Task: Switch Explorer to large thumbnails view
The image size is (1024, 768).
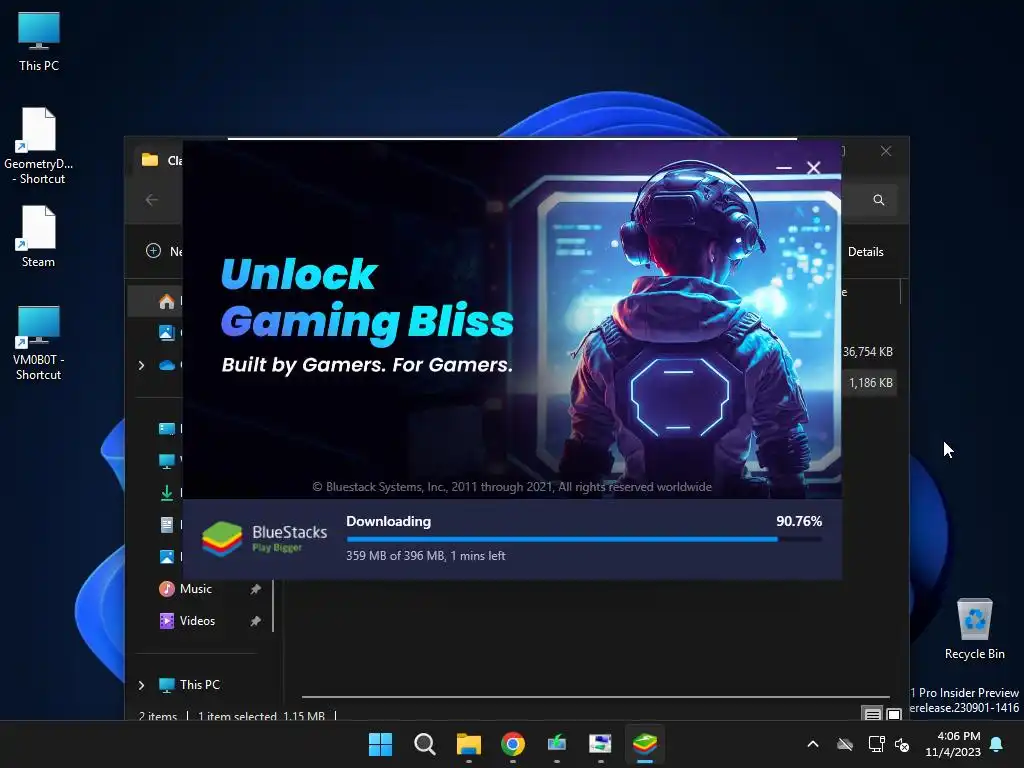Action: click(x=894, y=714)
